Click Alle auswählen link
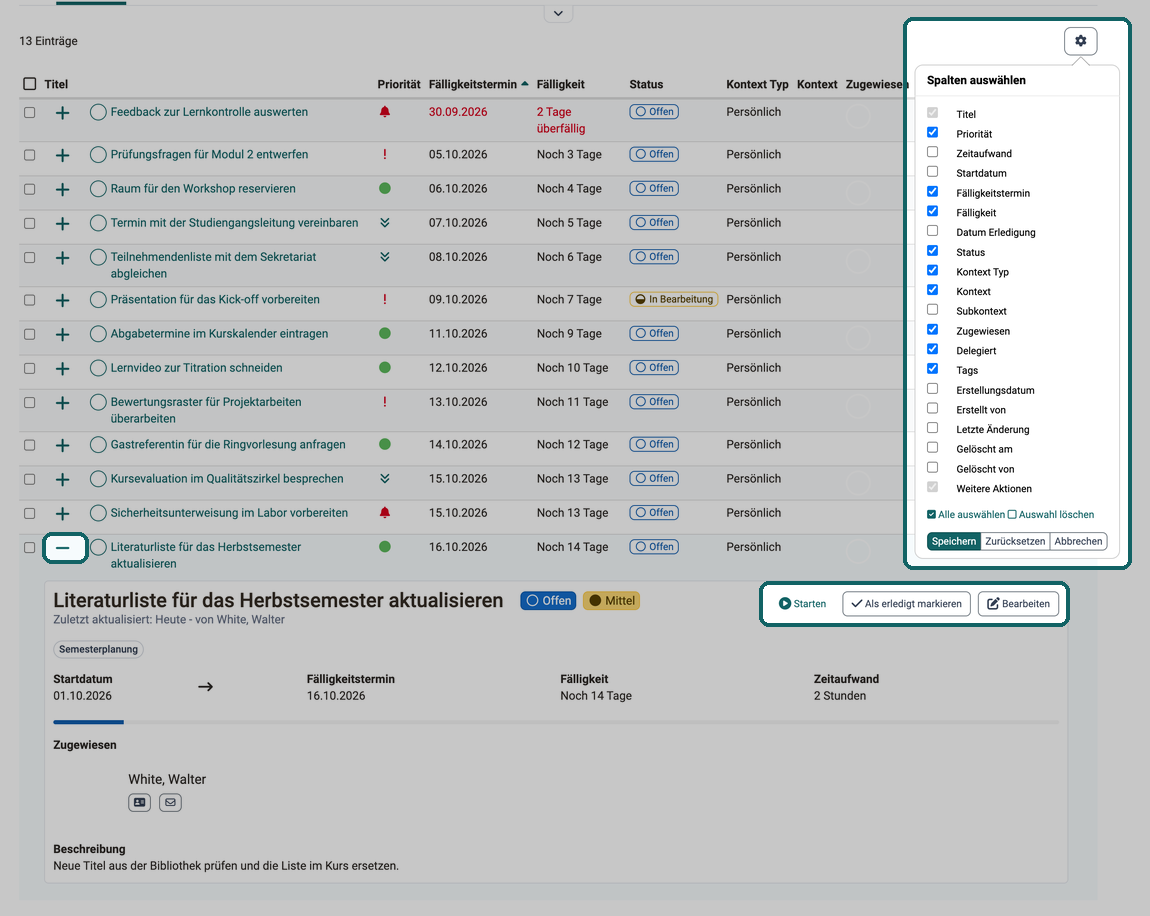This screenshot has height=916, width=1150. pos(966,515)
